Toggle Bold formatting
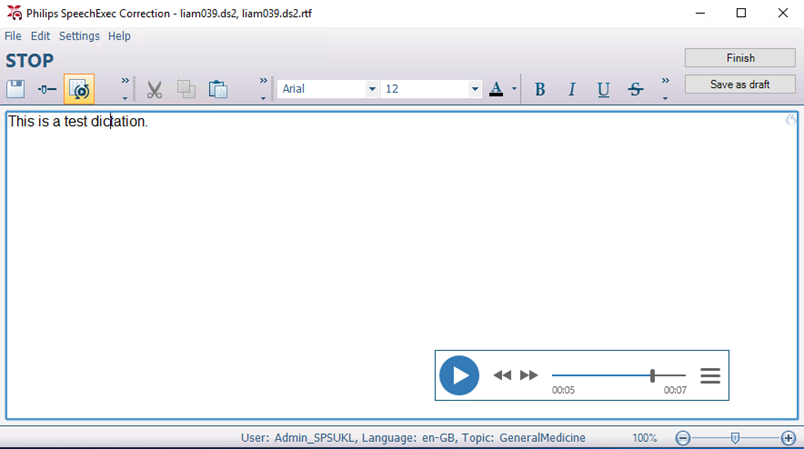This screenshot has height=449, width=804. (540, 90)
